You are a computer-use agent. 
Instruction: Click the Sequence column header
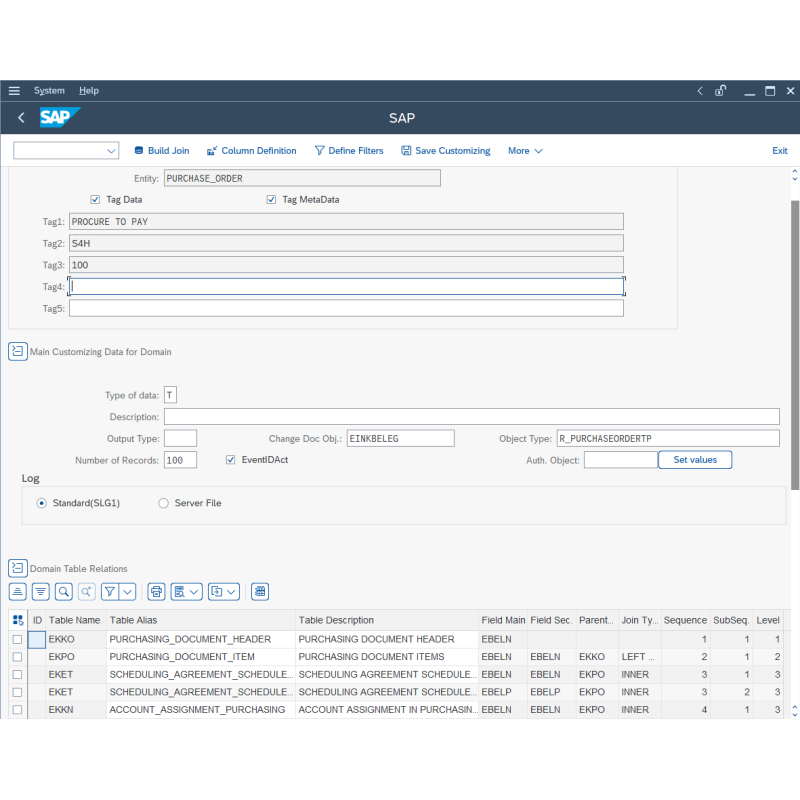click(x=685, y=620)
